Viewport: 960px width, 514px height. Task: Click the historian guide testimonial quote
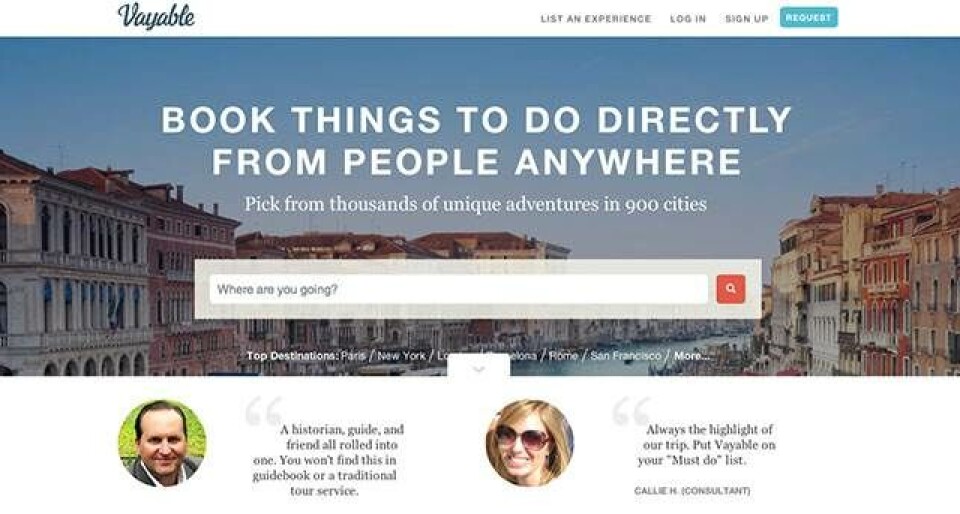[328, 460]
